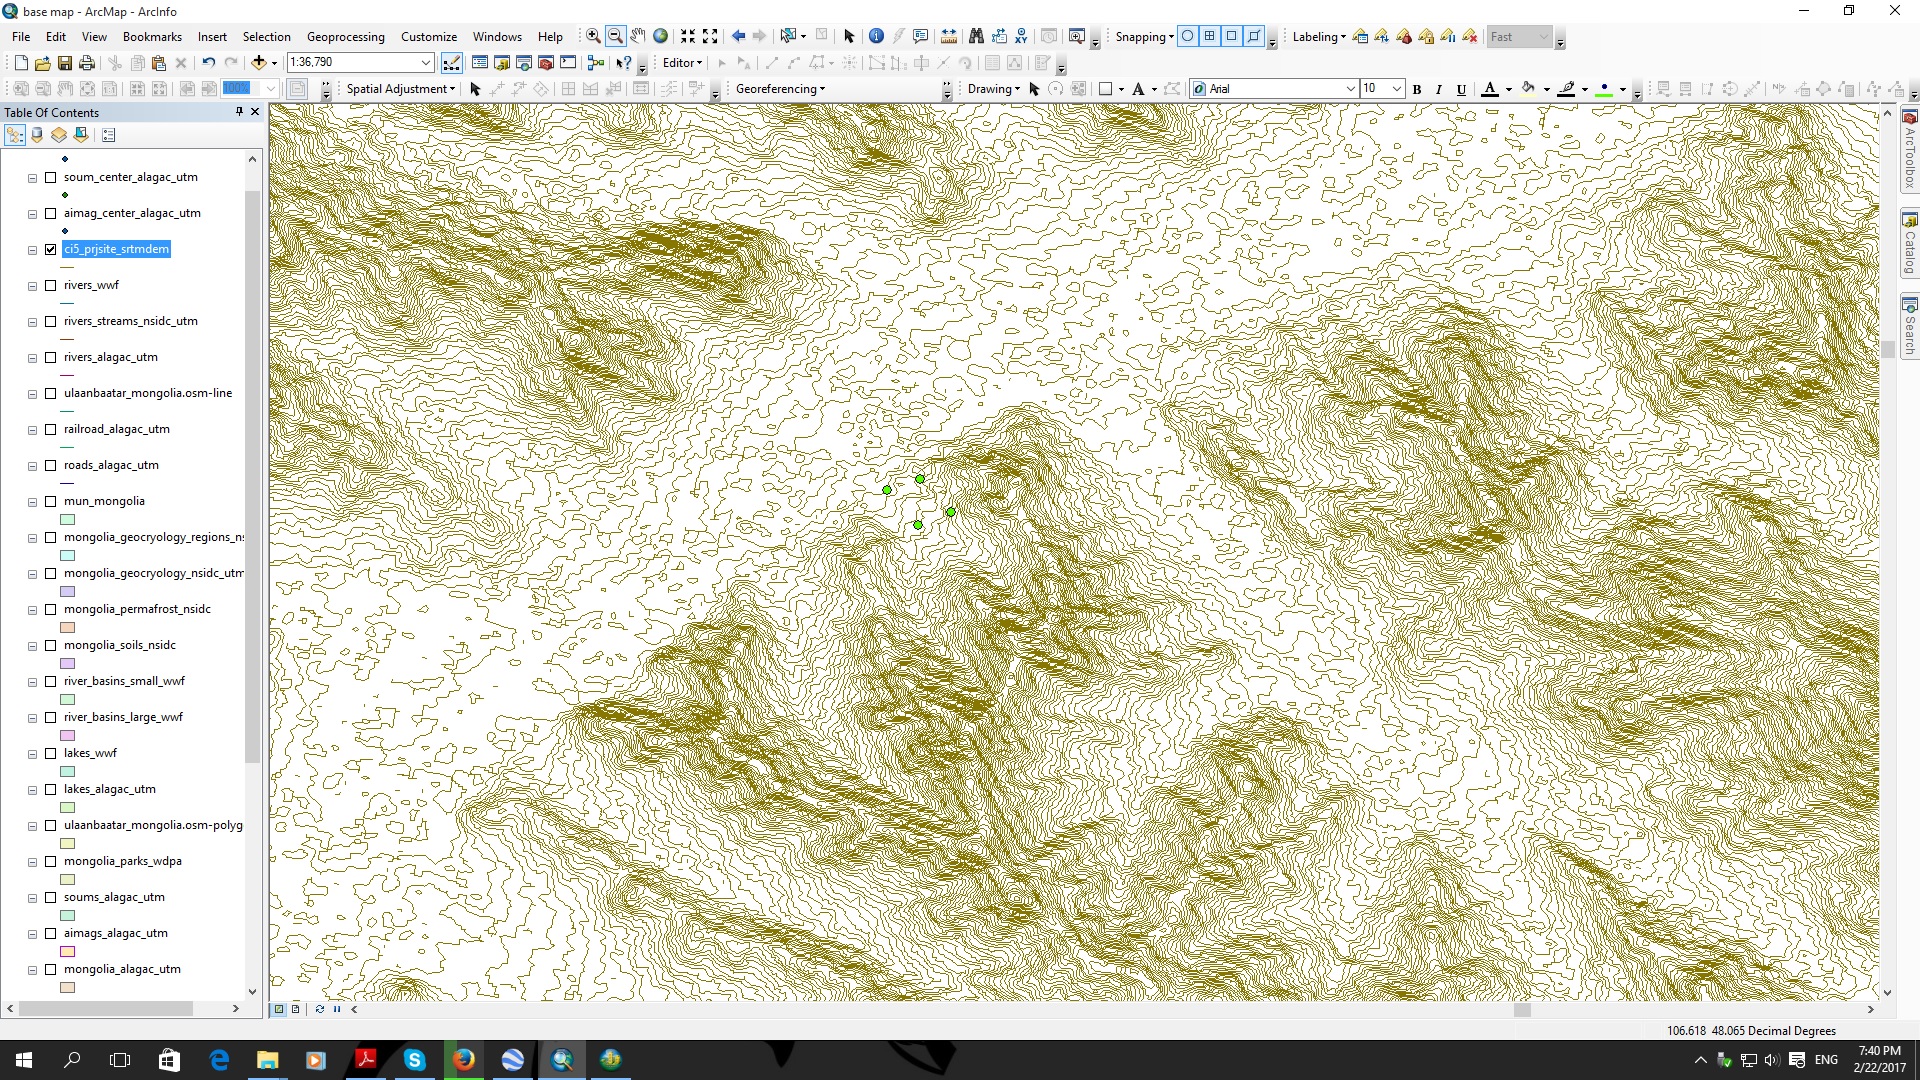The width and height of the screenshot is (1920, 1080).
Task: Open the Catalog window from toolbar
Action: (x=502, y=62)
